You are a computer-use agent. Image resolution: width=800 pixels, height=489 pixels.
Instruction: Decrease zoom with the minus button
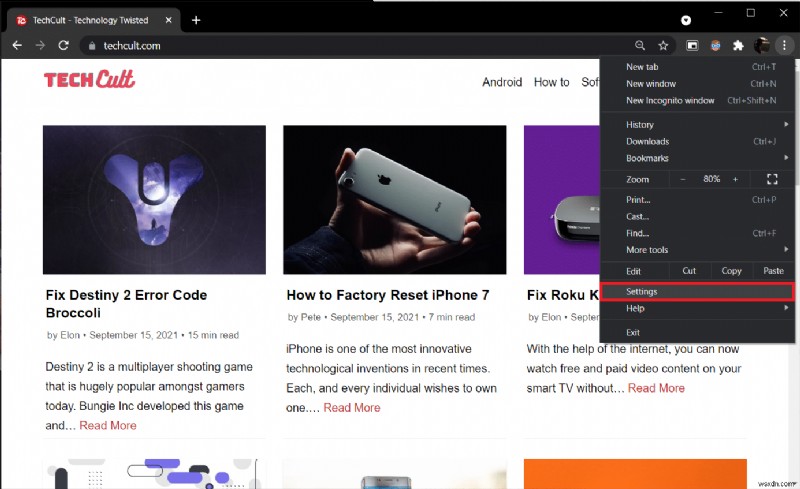(683, 179)
